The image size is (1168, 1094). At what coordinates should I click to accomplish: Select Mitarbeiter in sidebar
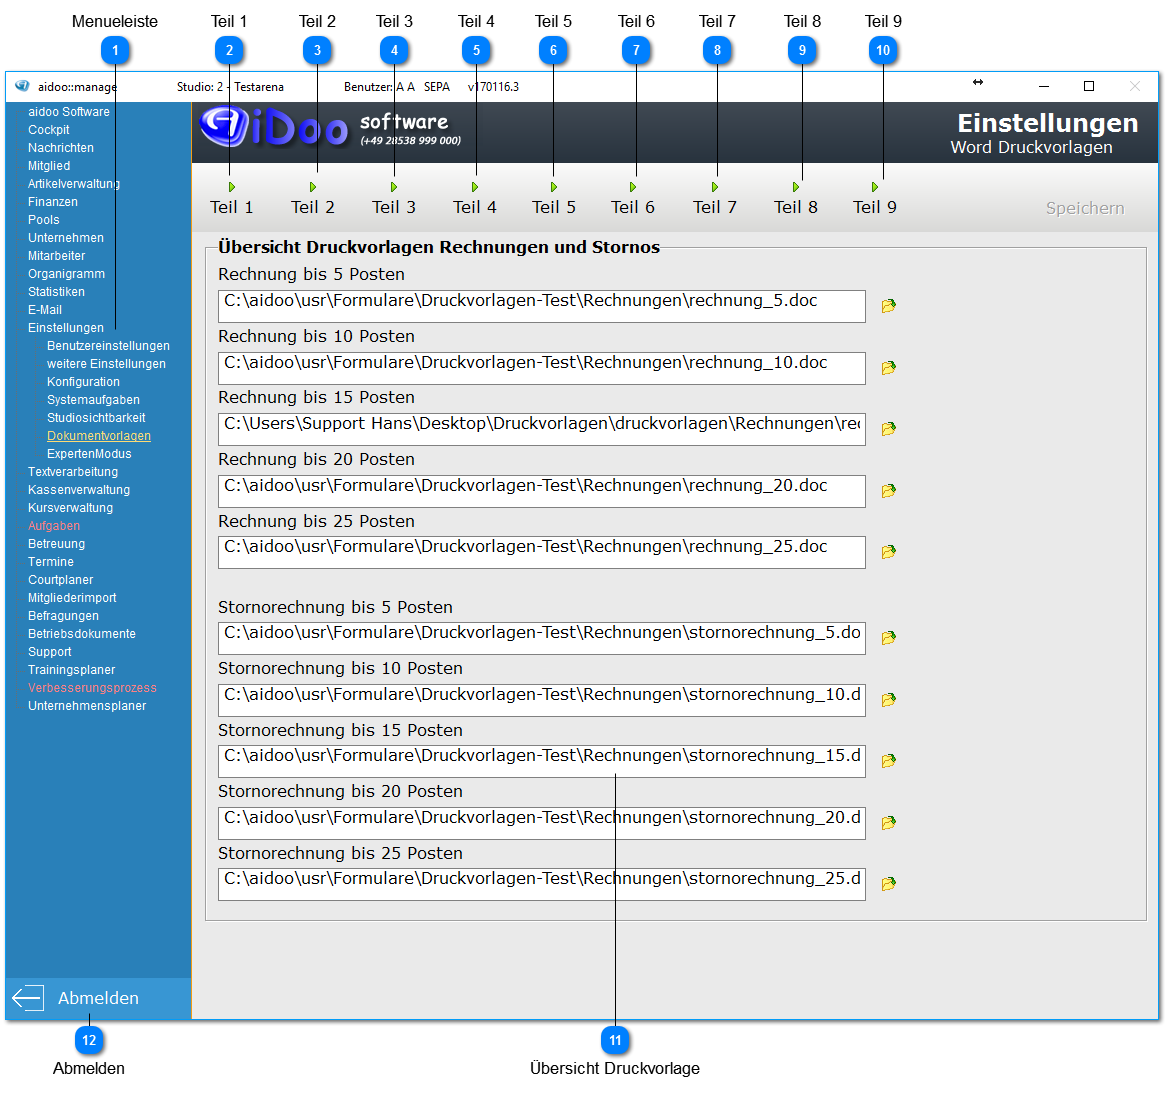(57, 255)
